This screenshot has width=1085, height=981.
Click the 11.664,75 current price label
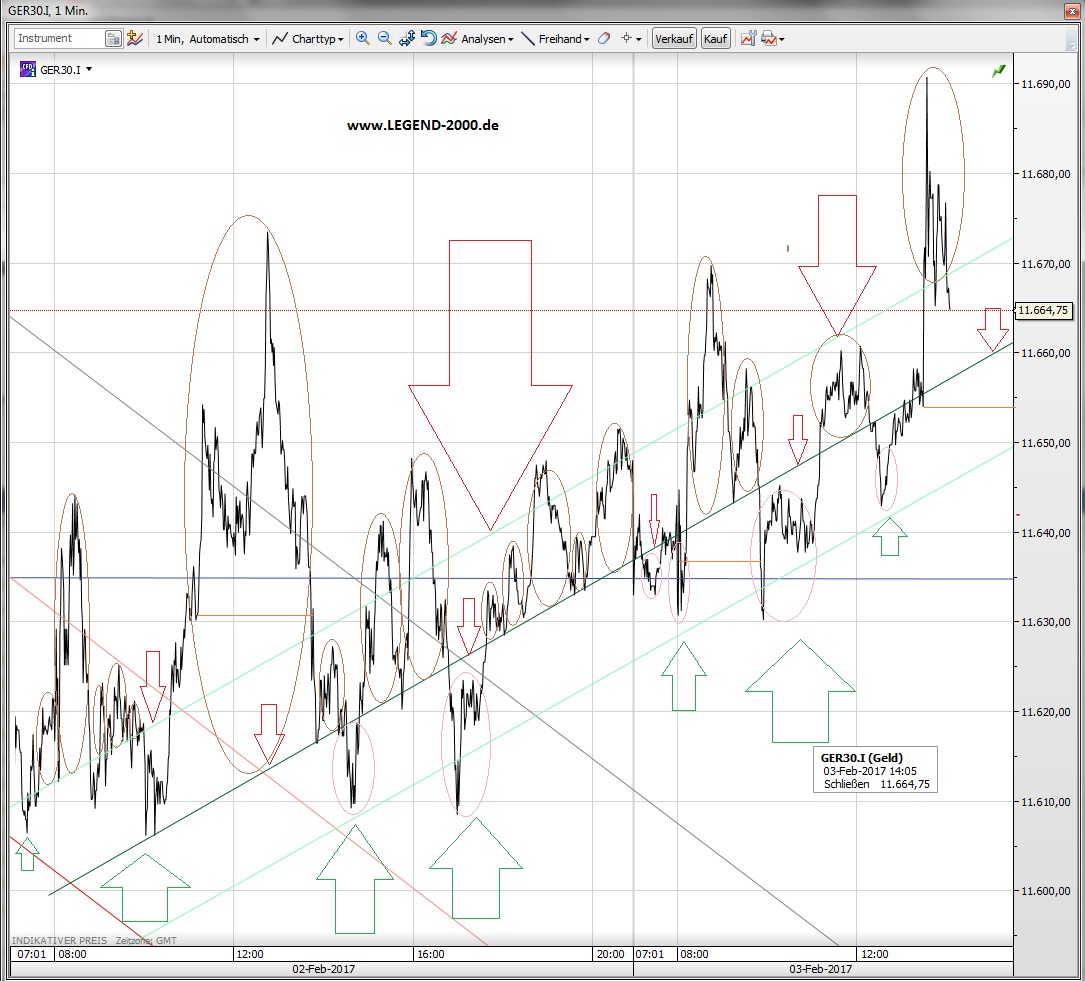[x=1043, y=311]
